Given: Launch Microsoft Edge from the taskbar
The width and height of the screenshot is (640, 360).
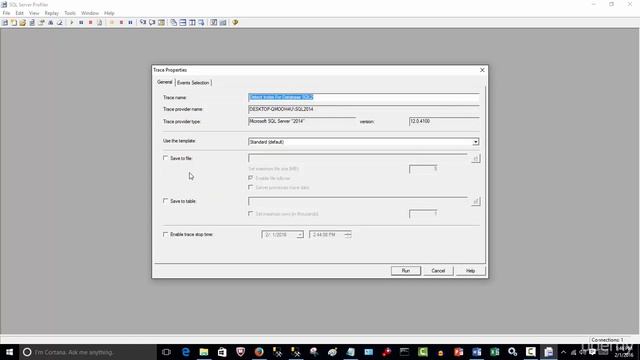Looking at the screenshot, I should [x=186, y=352].
